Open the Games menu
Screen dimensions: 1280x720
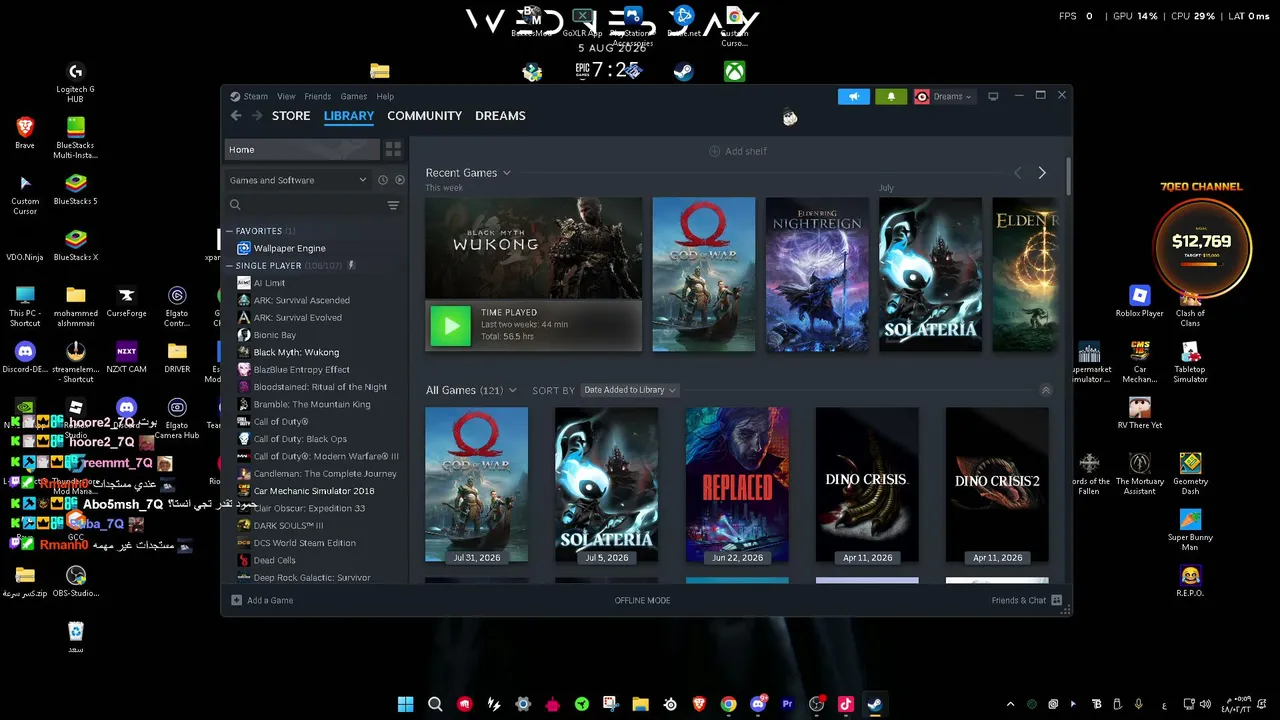coord(353,96)
